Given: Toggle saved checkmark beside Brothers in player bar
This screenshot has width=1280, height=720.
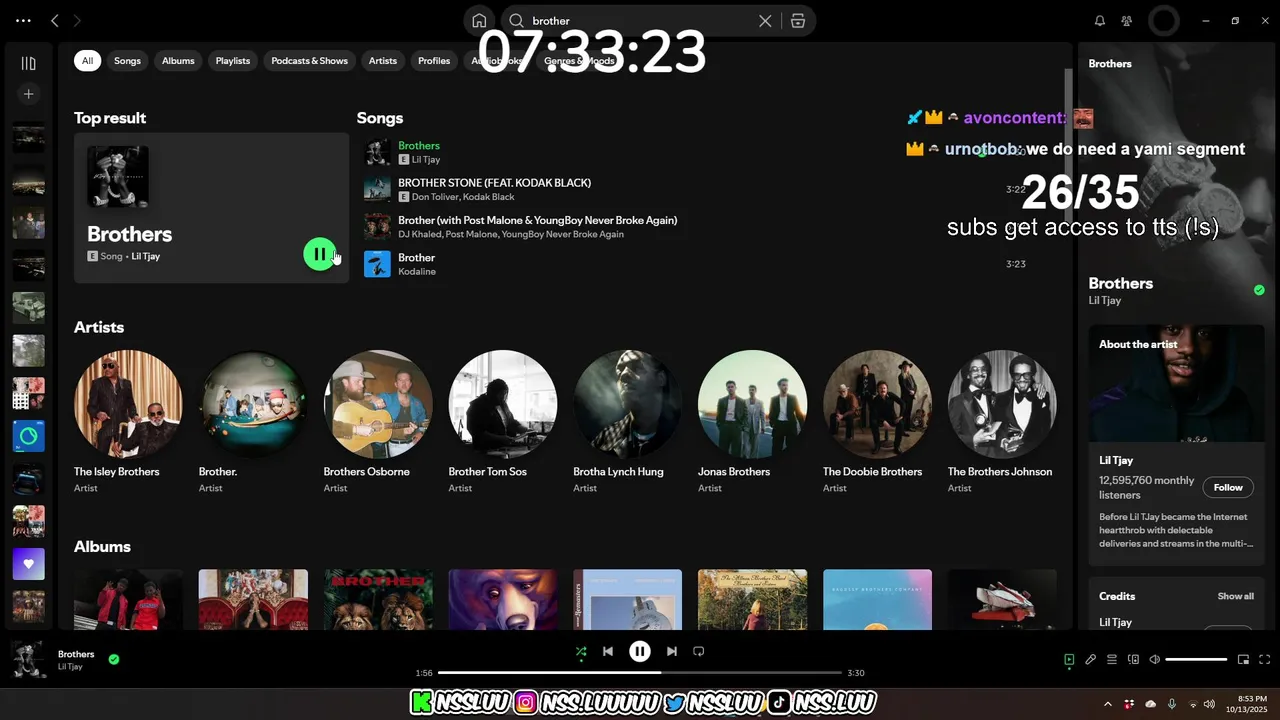Looking at the screenshot, I should (114, 659).
